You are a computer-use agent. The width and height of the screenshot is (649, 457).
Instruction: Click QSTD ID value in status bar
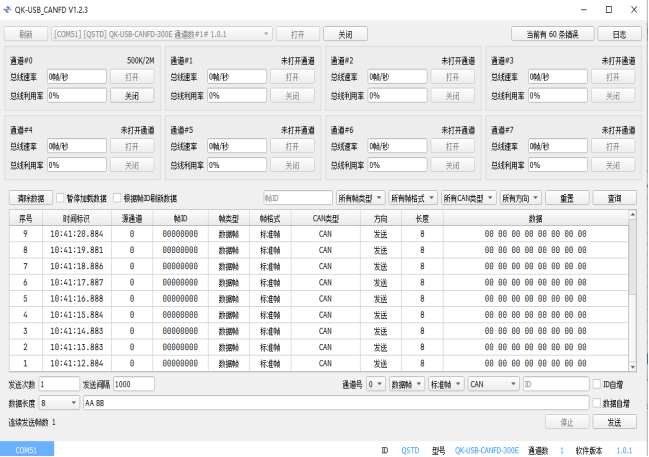click(410, 450)
